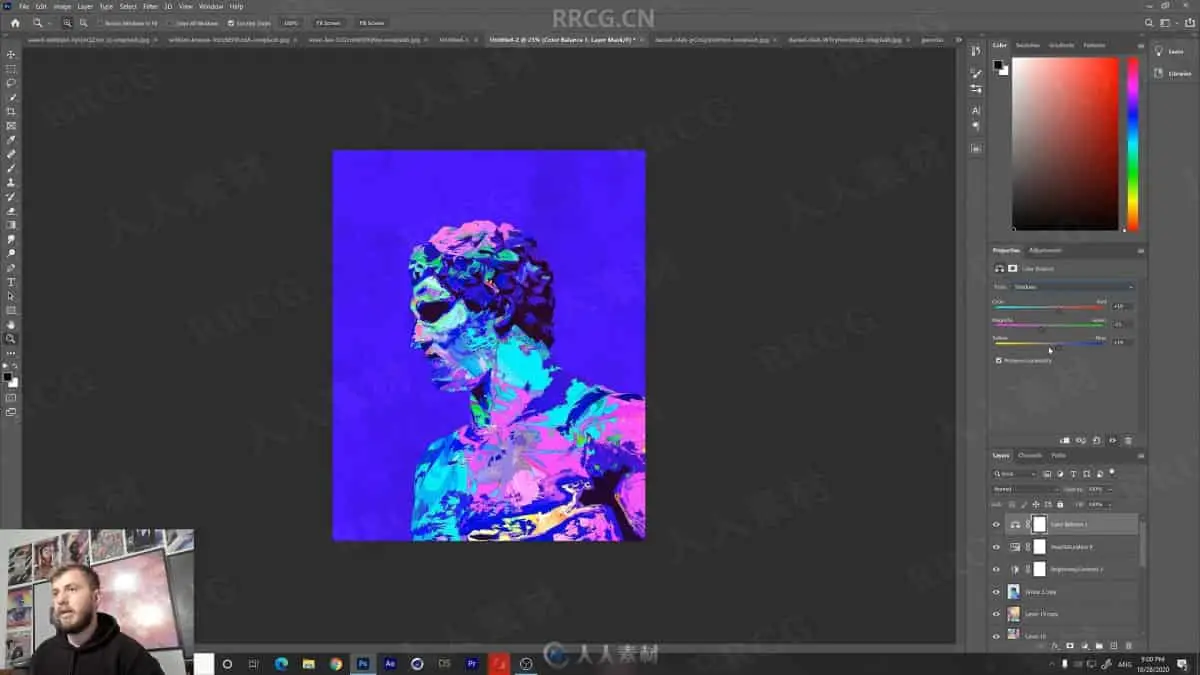Screen dimensions: 1200x675
Task: Toggle the Preserve Luminosity checkbox
Action: point(998,360)
